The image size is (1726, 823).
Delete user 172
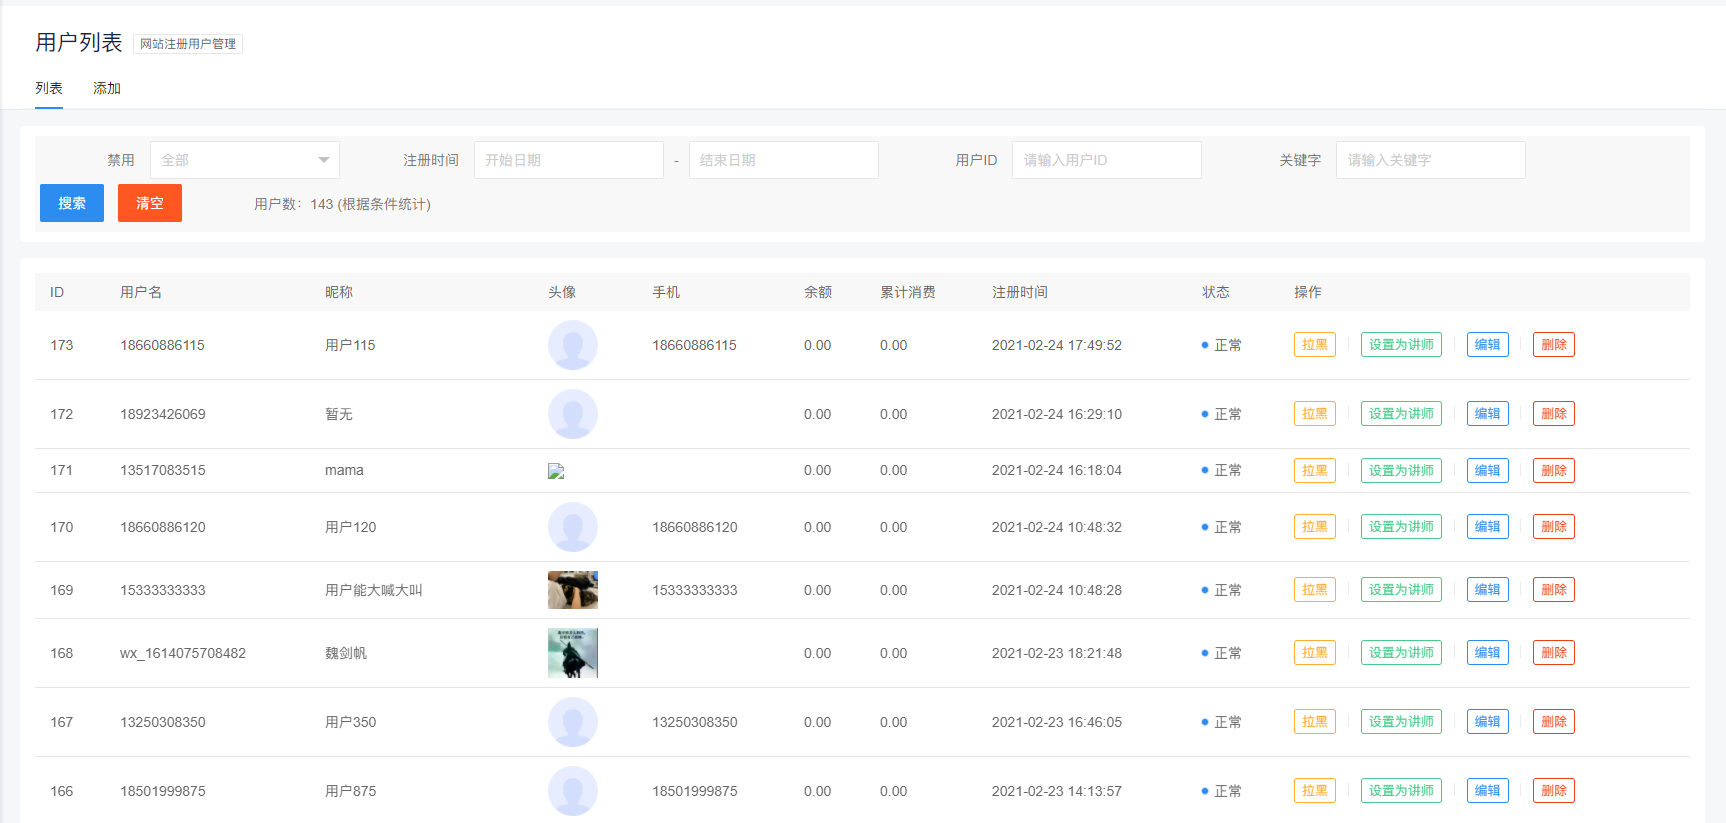[1554, 414]
